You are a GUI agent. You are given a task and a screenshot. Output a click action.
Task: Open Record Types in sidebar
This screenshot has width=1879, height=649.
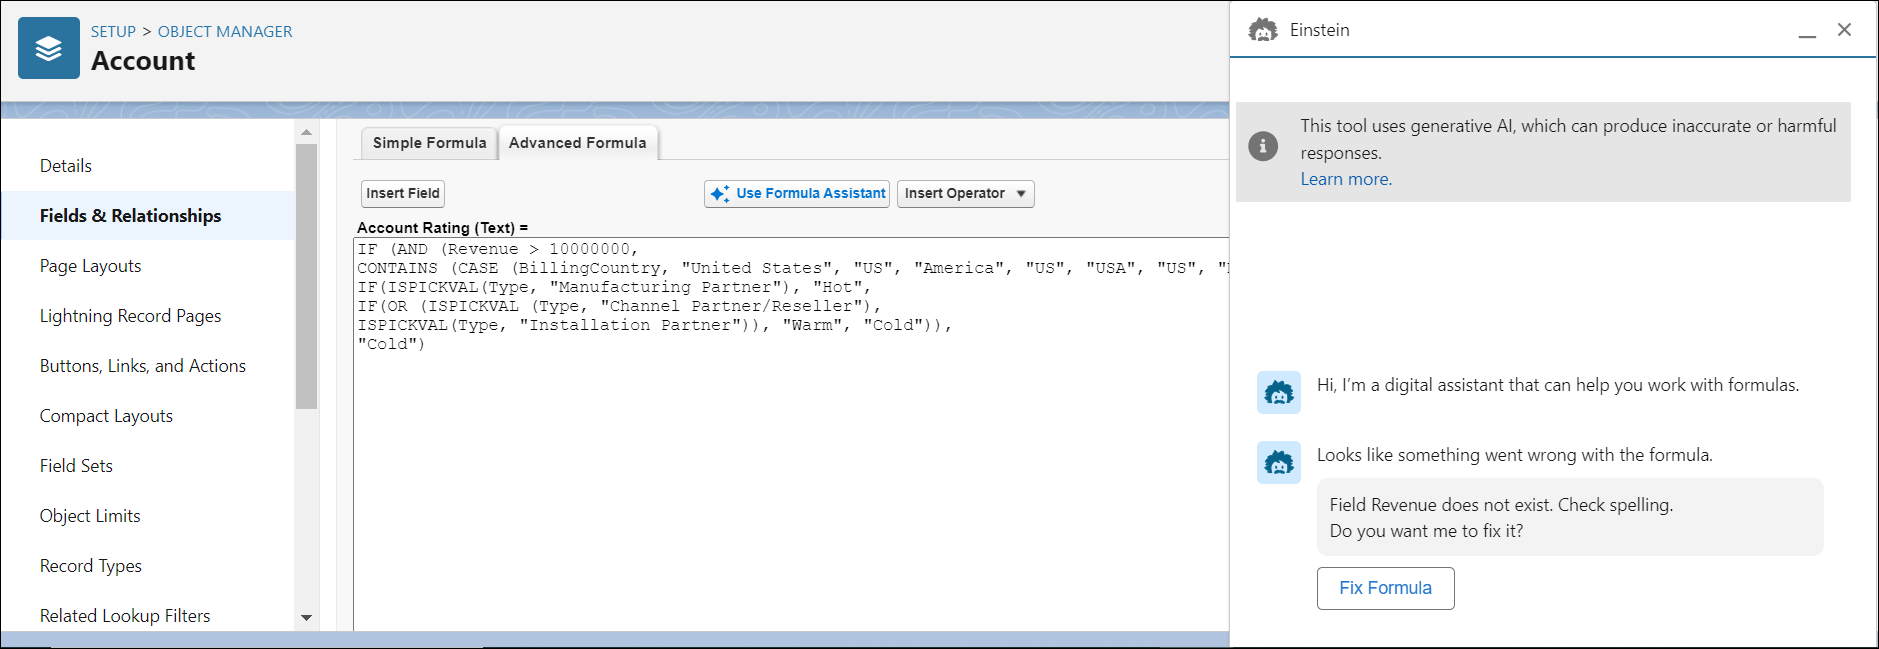[90, 566]
